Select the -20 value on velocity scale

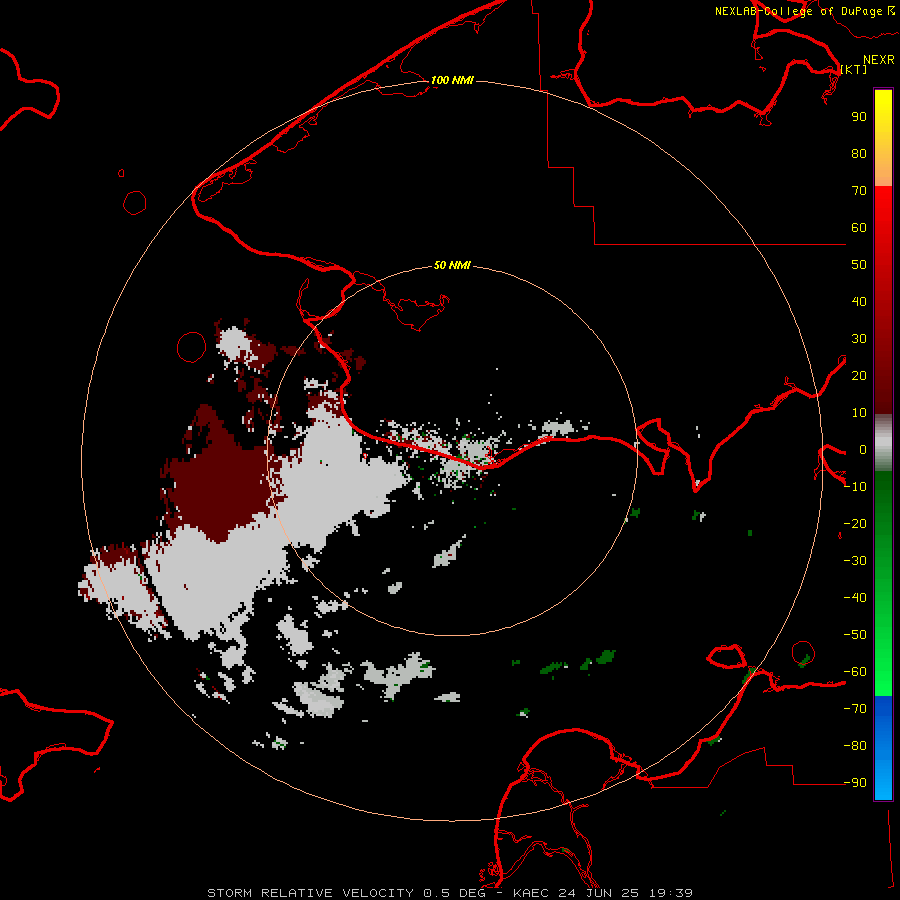[x=855, y=523]
